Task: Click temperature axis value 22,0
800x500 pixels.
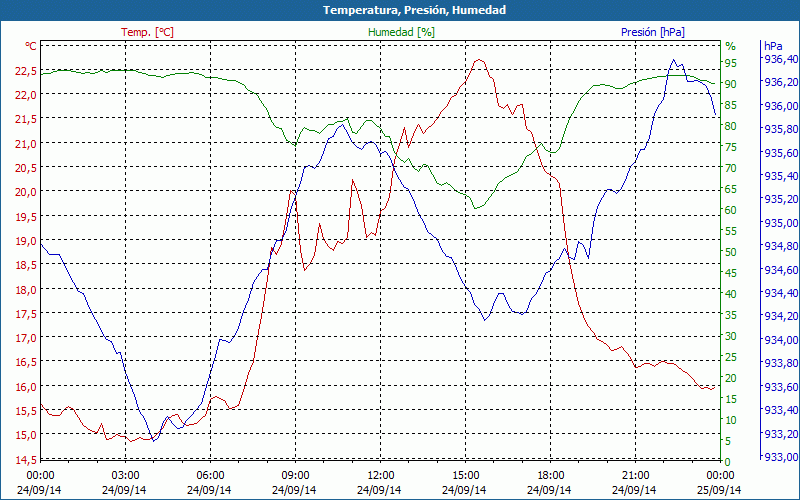Action: [x=26, y=95]
